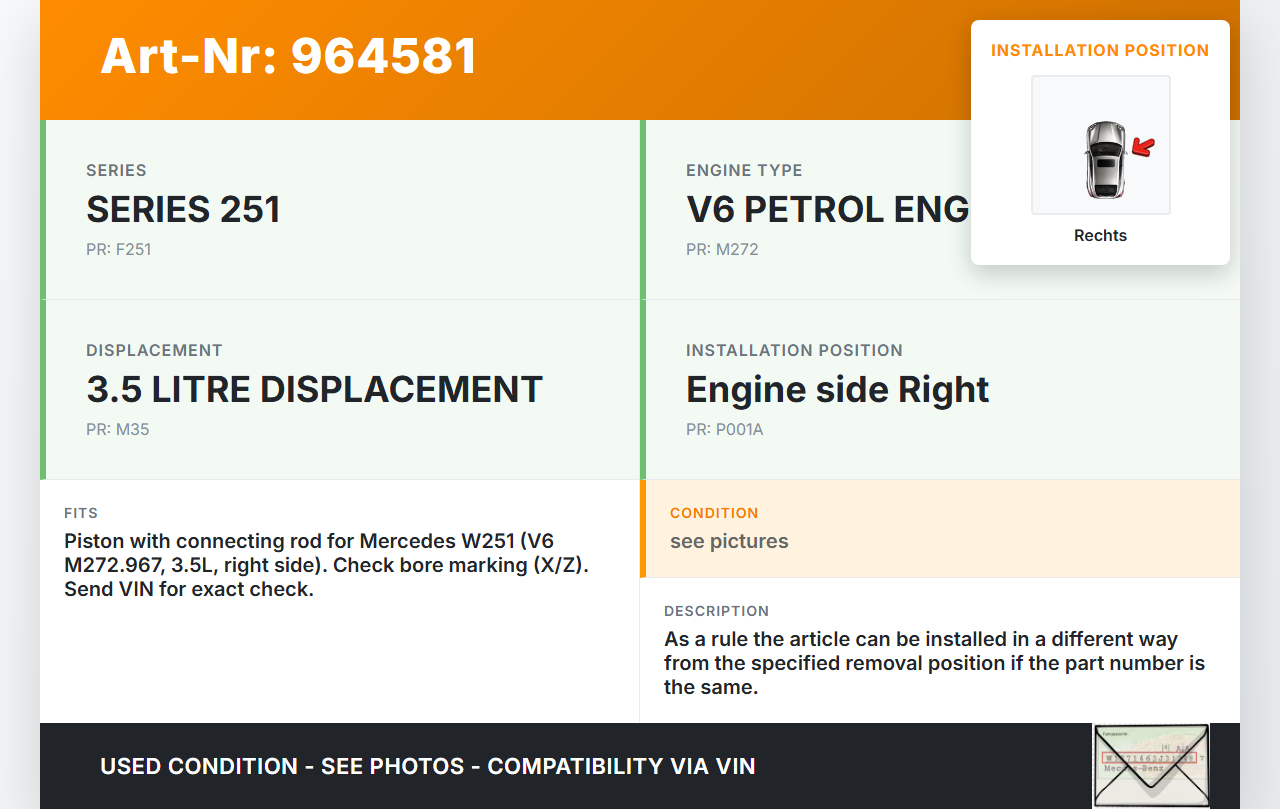Screen dimensions: 1280x810
Task: Click the 'PR: M35' code
Action: click(117, 430)
